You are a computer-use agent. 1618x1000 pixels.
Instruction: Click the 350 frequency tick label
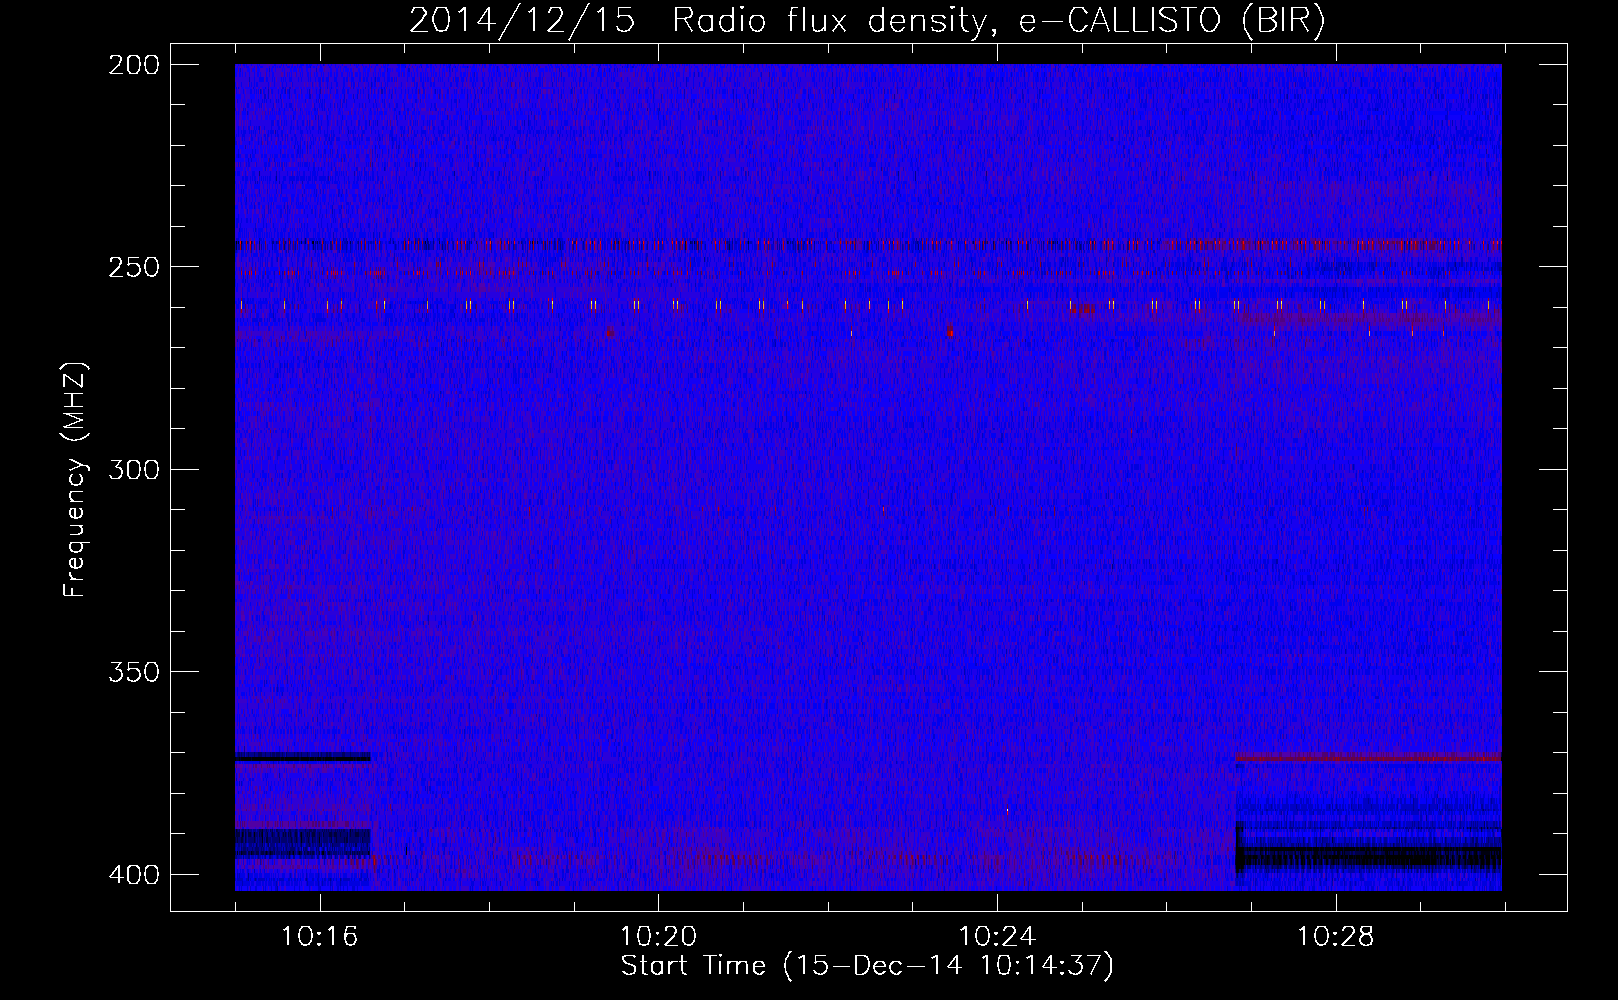tap(134, 672)
